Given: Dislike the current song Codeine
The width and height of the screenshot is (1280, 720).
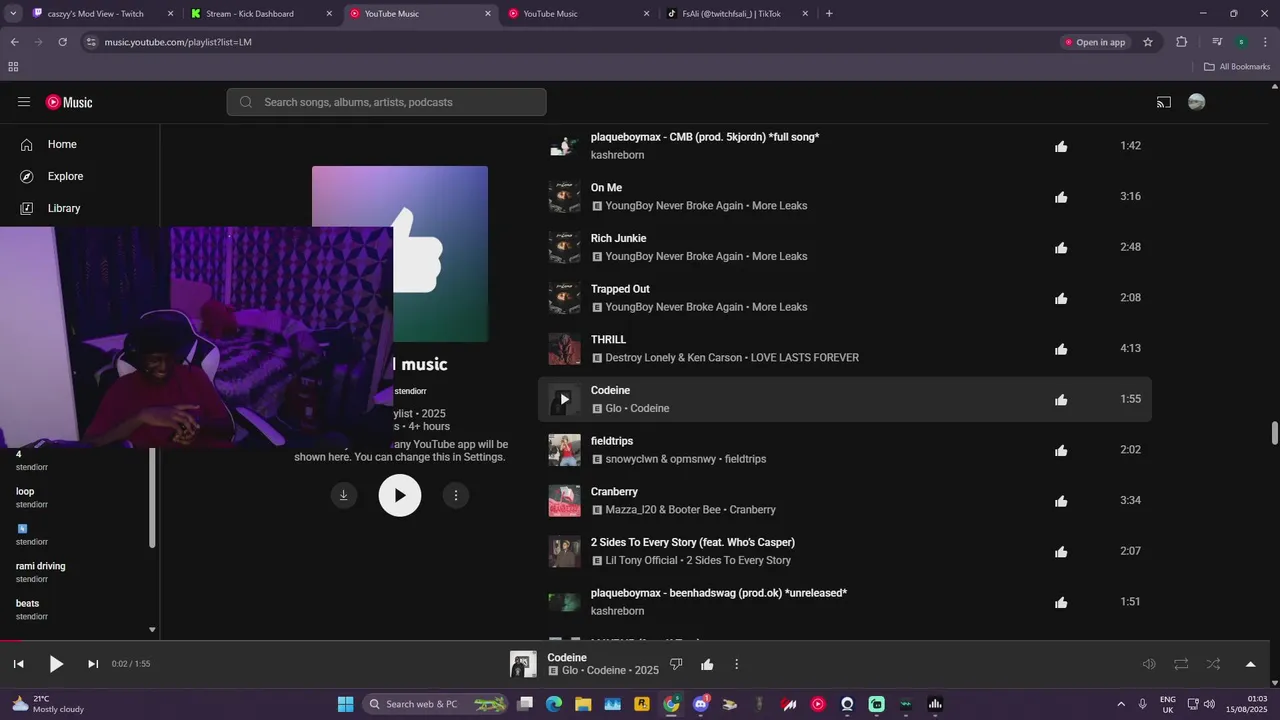Looking at the screenshot, I should click(x=676, y=664).
